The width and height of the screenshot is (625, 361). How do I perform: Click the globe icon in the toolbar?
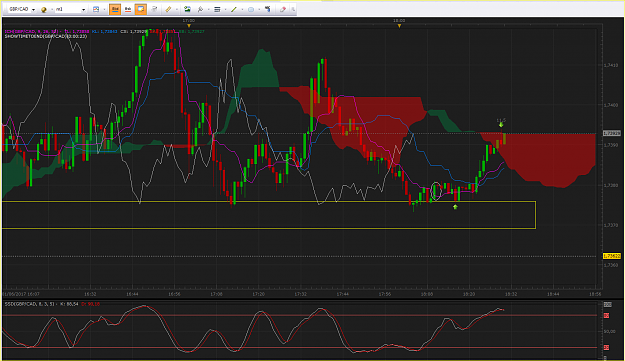[x=44, y=10]
